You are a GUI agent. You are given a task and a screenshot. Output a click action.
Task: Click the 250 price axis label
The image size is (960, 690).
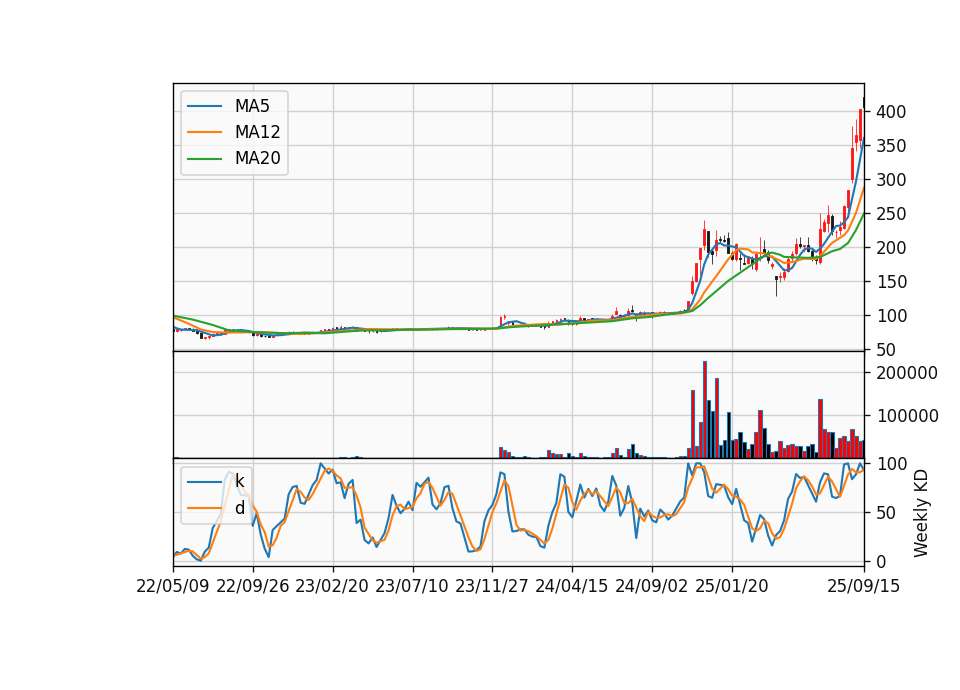[x=891, y=214]
